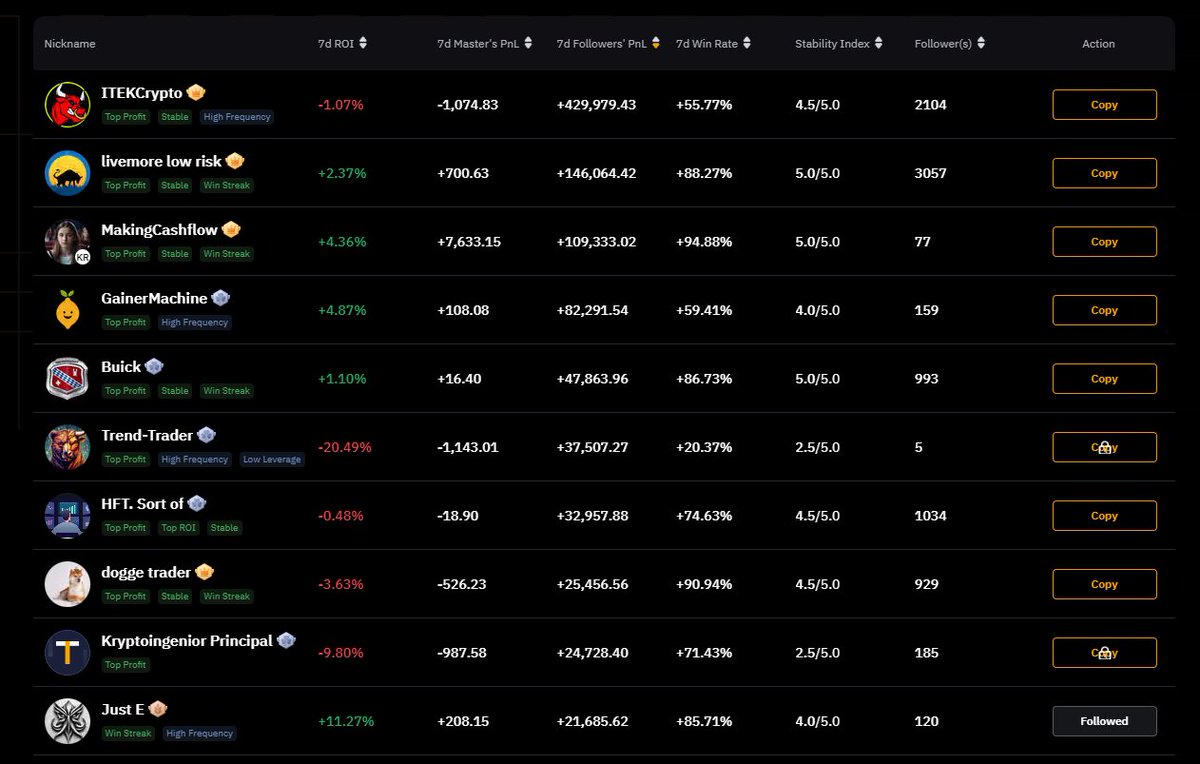Copy Buick trader

[x=1104, y=378]
